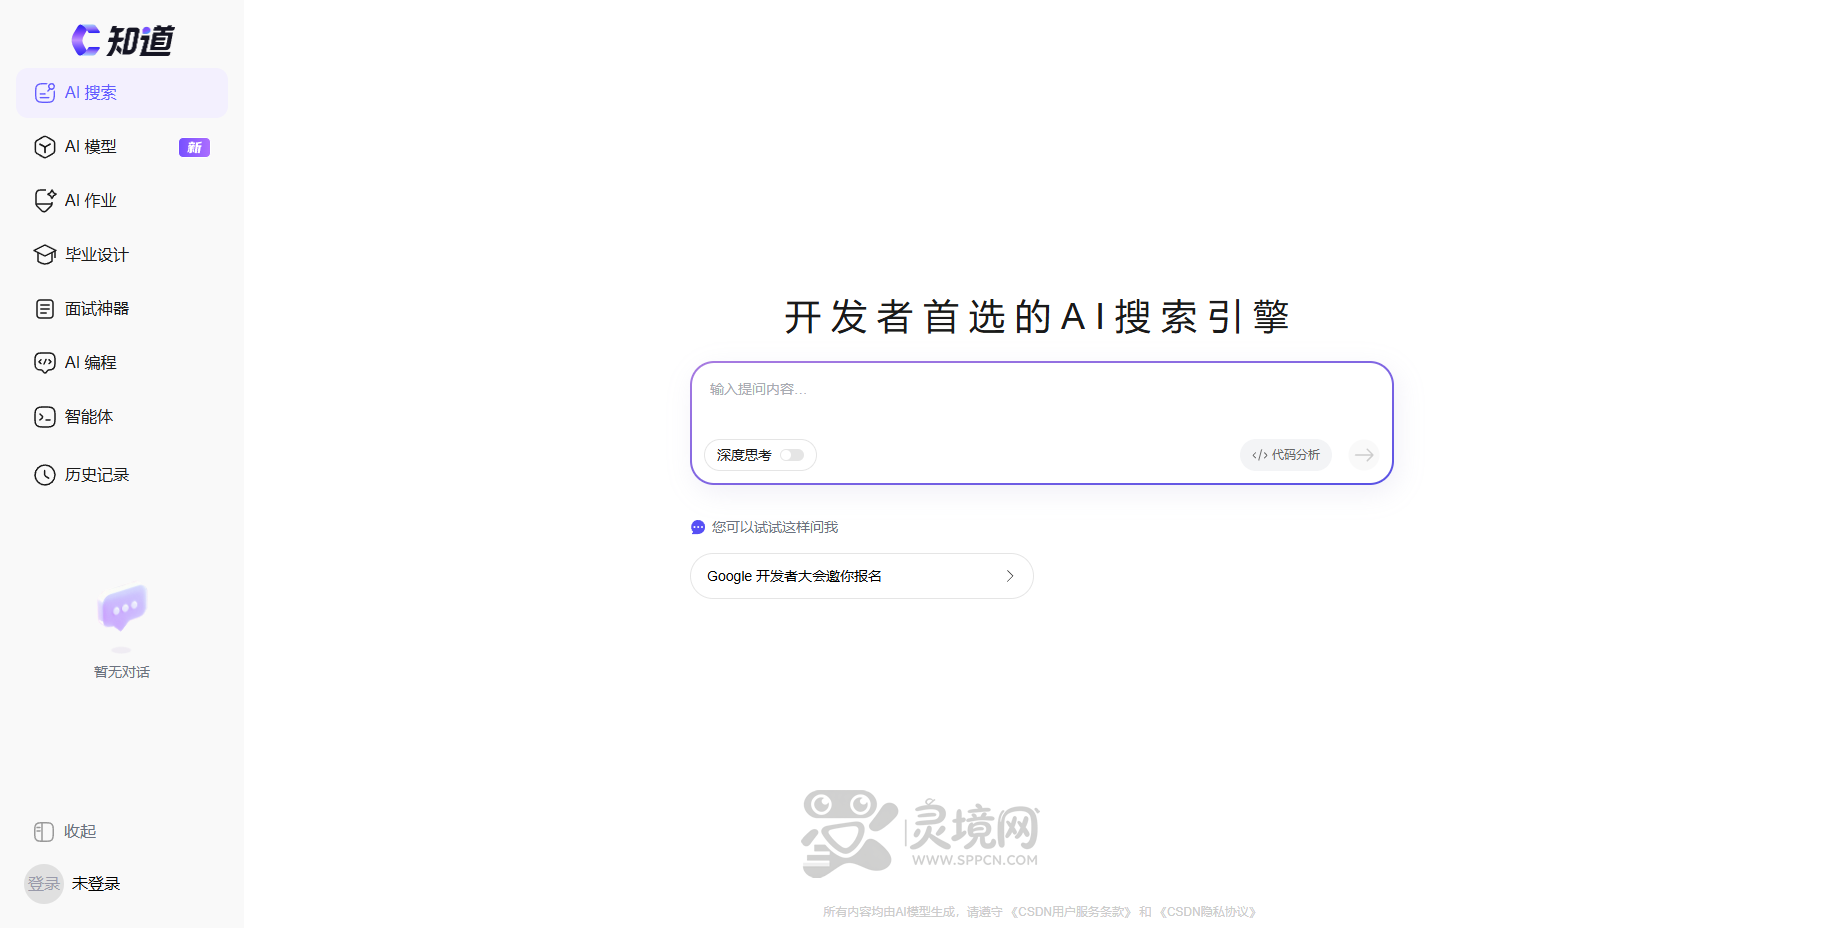Click the 智能体 terminal icon
Viewport: 1840px width, 928px height.
coord(45,417)
